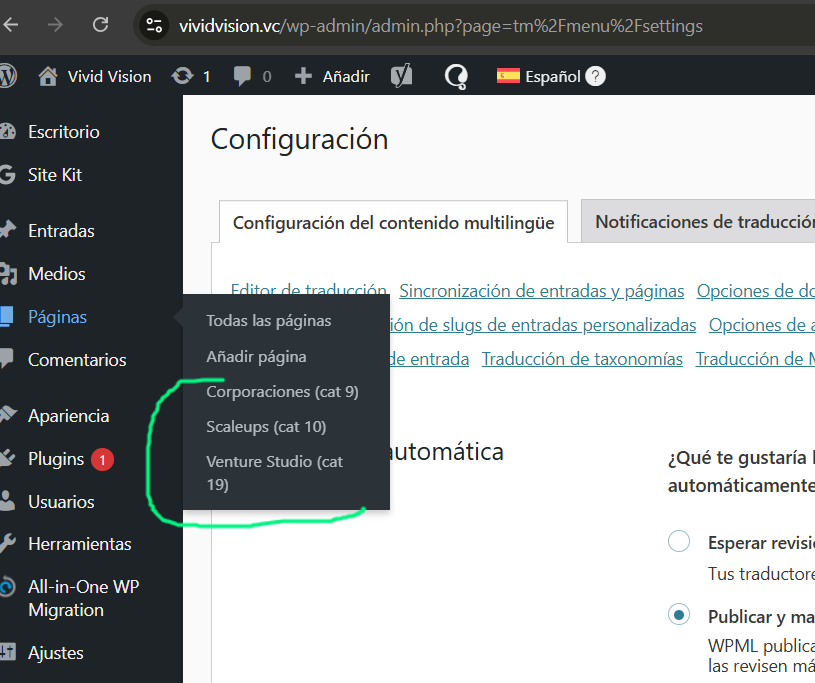The width and height of the screenshot is (815, 683).
Task: Open Corporaciones (cat 9) pages
Action: pyautogui.click(x=282, y=392)
